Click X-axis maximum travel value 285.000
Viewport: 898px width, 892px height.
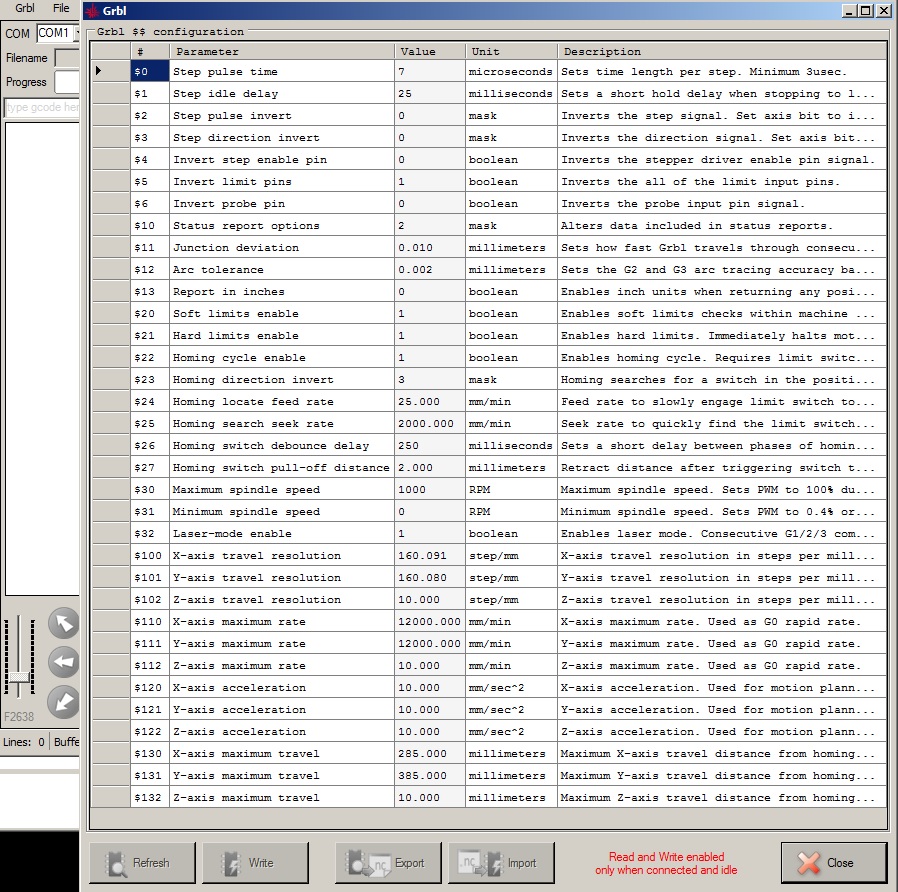[430, 753]
